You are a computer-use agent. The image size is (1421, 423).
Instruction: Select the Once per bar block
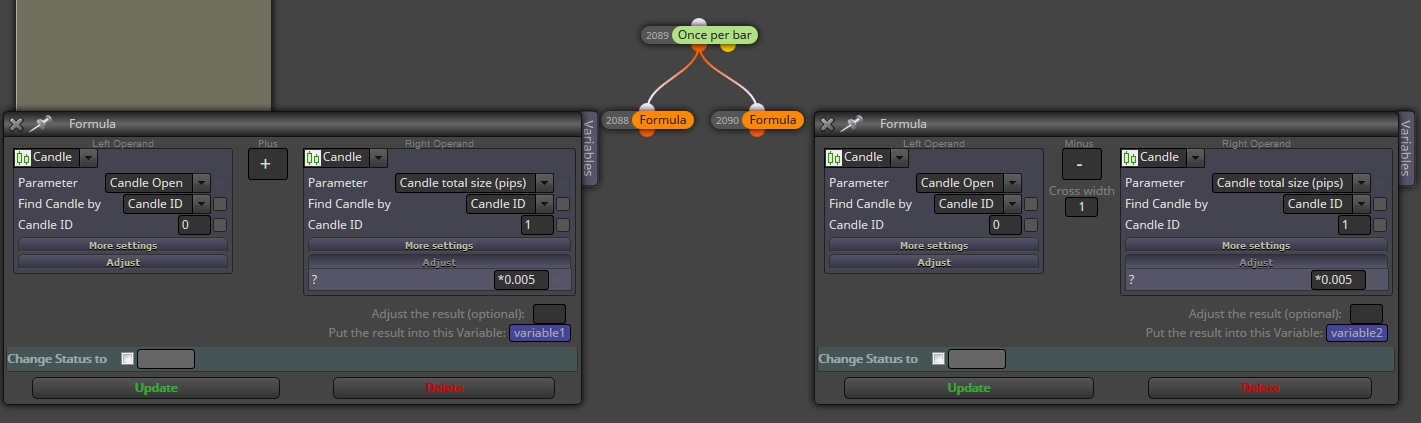click(x=714, y=35)
